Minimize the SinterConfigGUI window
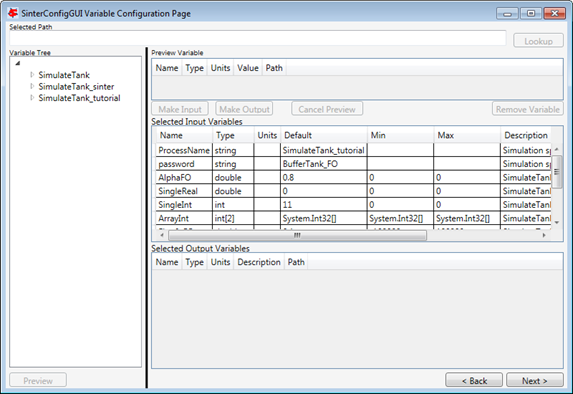 tap(507, 14)
